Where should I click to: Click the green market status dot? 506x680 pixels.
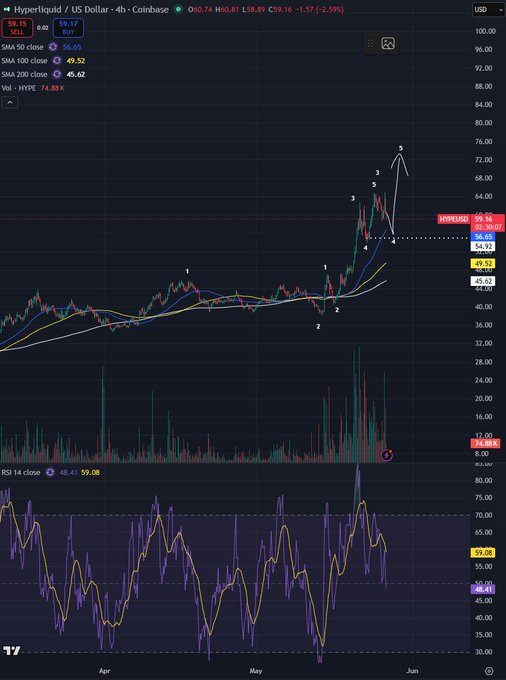pyautogui.click(x=178, y=9)
